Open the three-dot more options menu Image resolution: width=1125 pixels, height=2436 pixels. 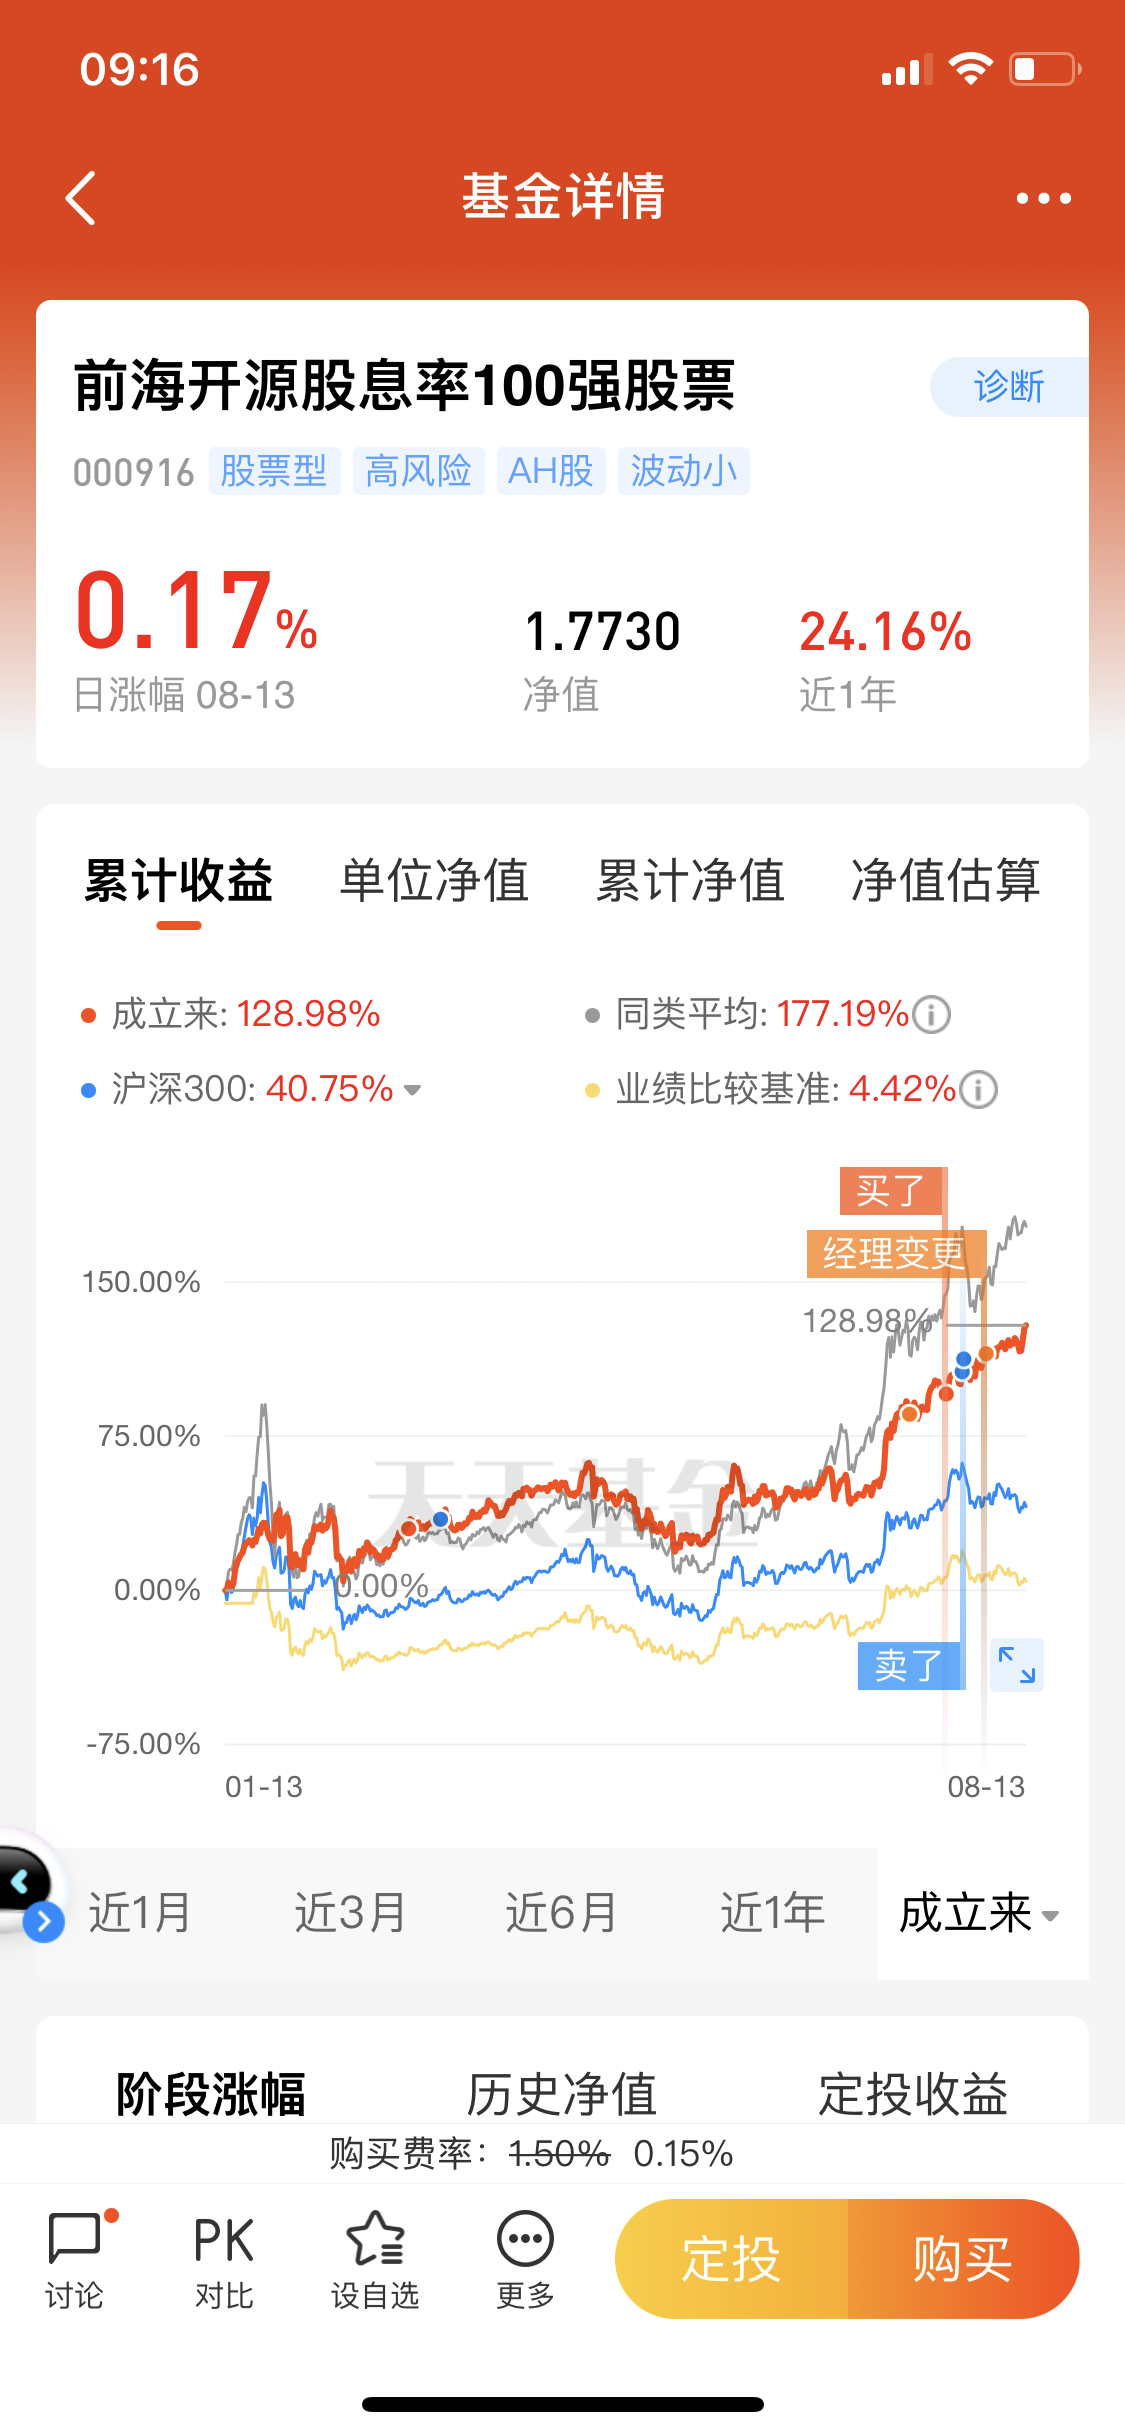[1043, 198]
